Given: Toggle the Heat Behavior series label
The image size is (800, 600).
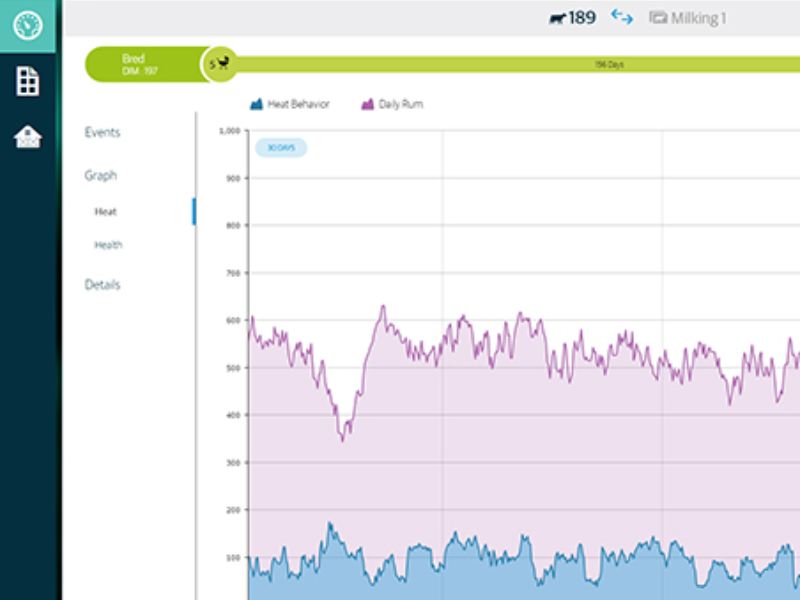Looking at the screenshot, I should 298,104.
